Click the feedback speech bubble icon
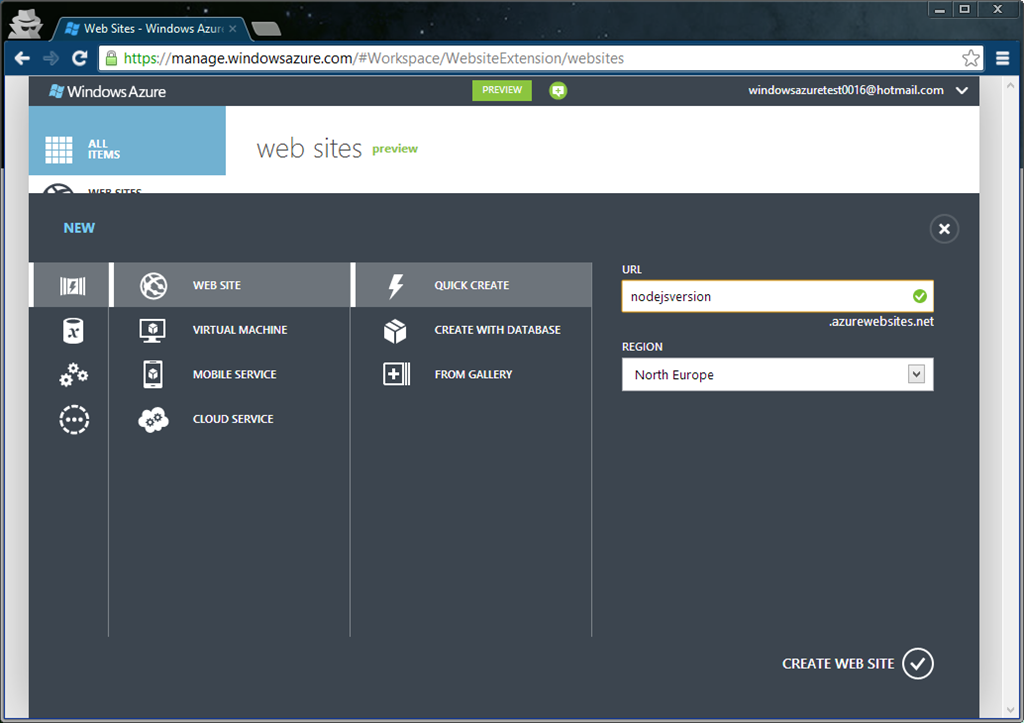The width and height of the screenshot is (1024, 723). click(558, 91)
